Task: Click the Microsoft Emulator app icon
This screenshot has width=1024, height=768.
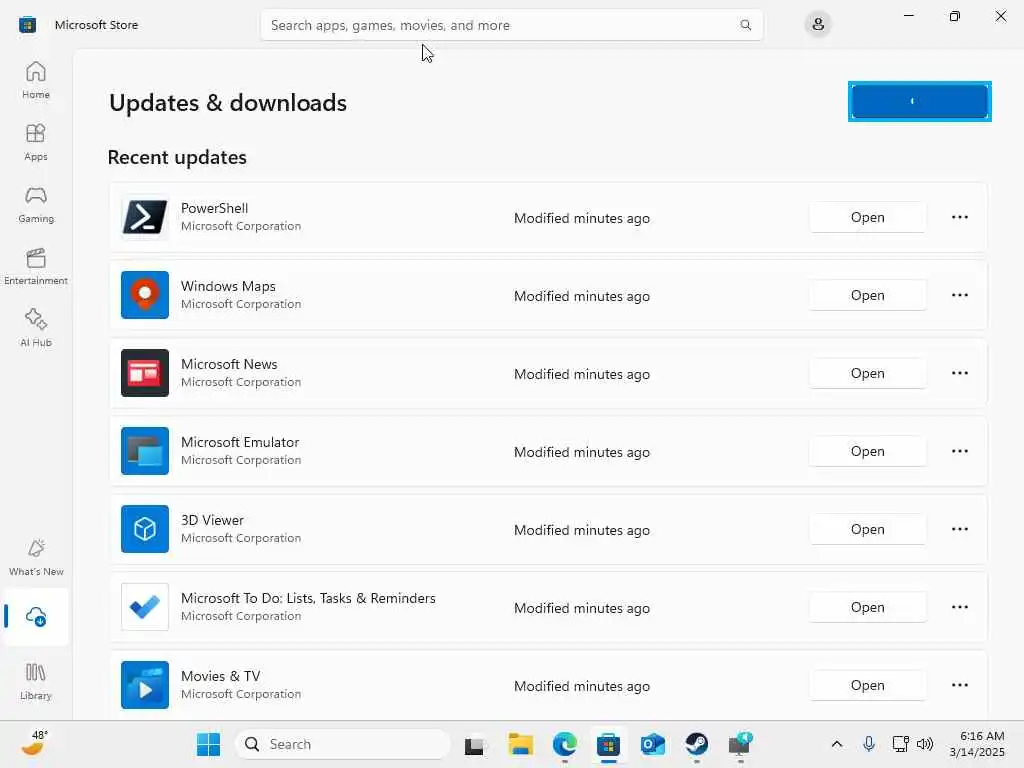Action: click(145, 451)
